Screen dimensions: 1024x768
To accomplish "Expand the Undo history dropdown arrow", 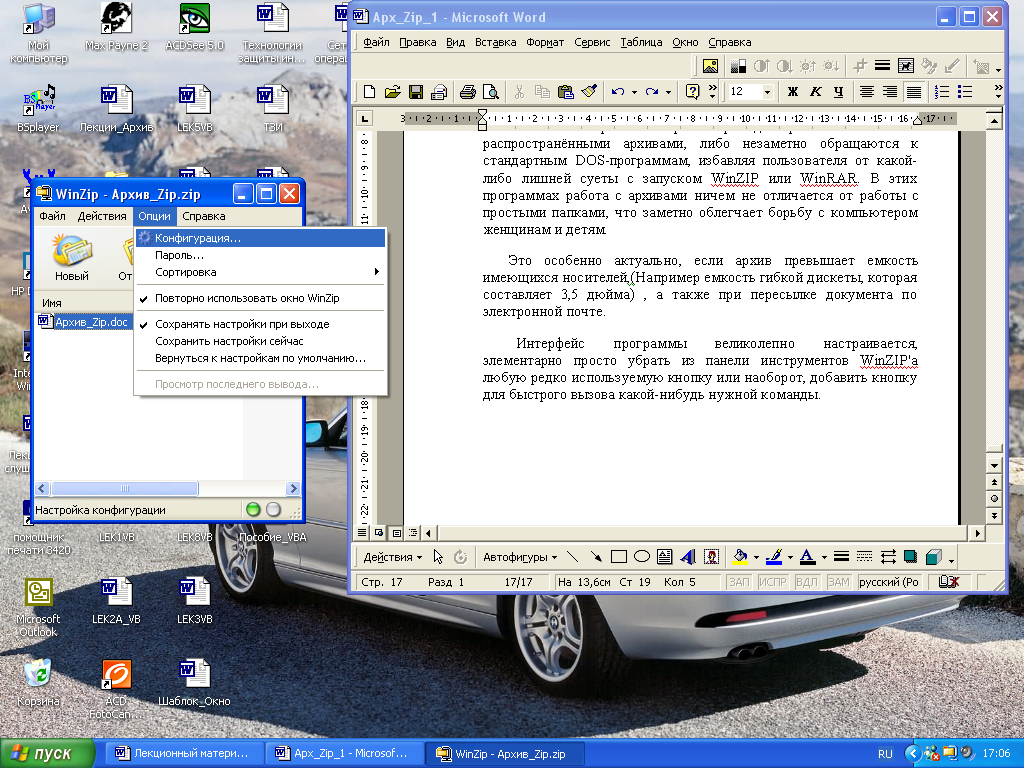I will click(634, 92).
